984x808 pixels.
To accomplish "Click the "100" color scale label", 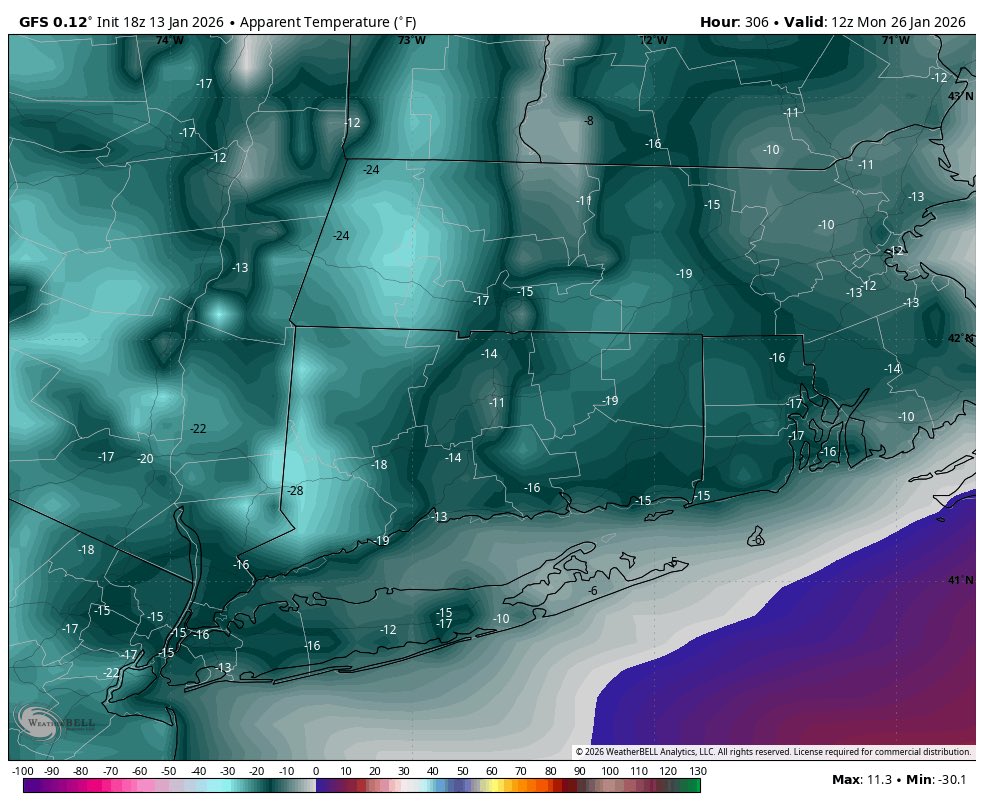I will [610, 771].
